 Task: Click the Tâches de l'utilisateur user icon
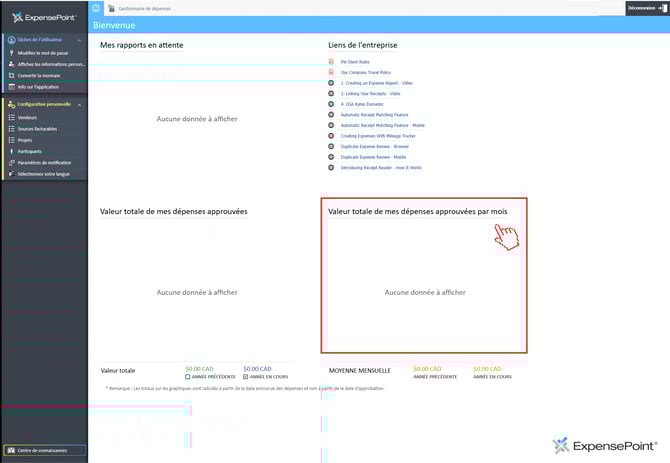(12, 40)
